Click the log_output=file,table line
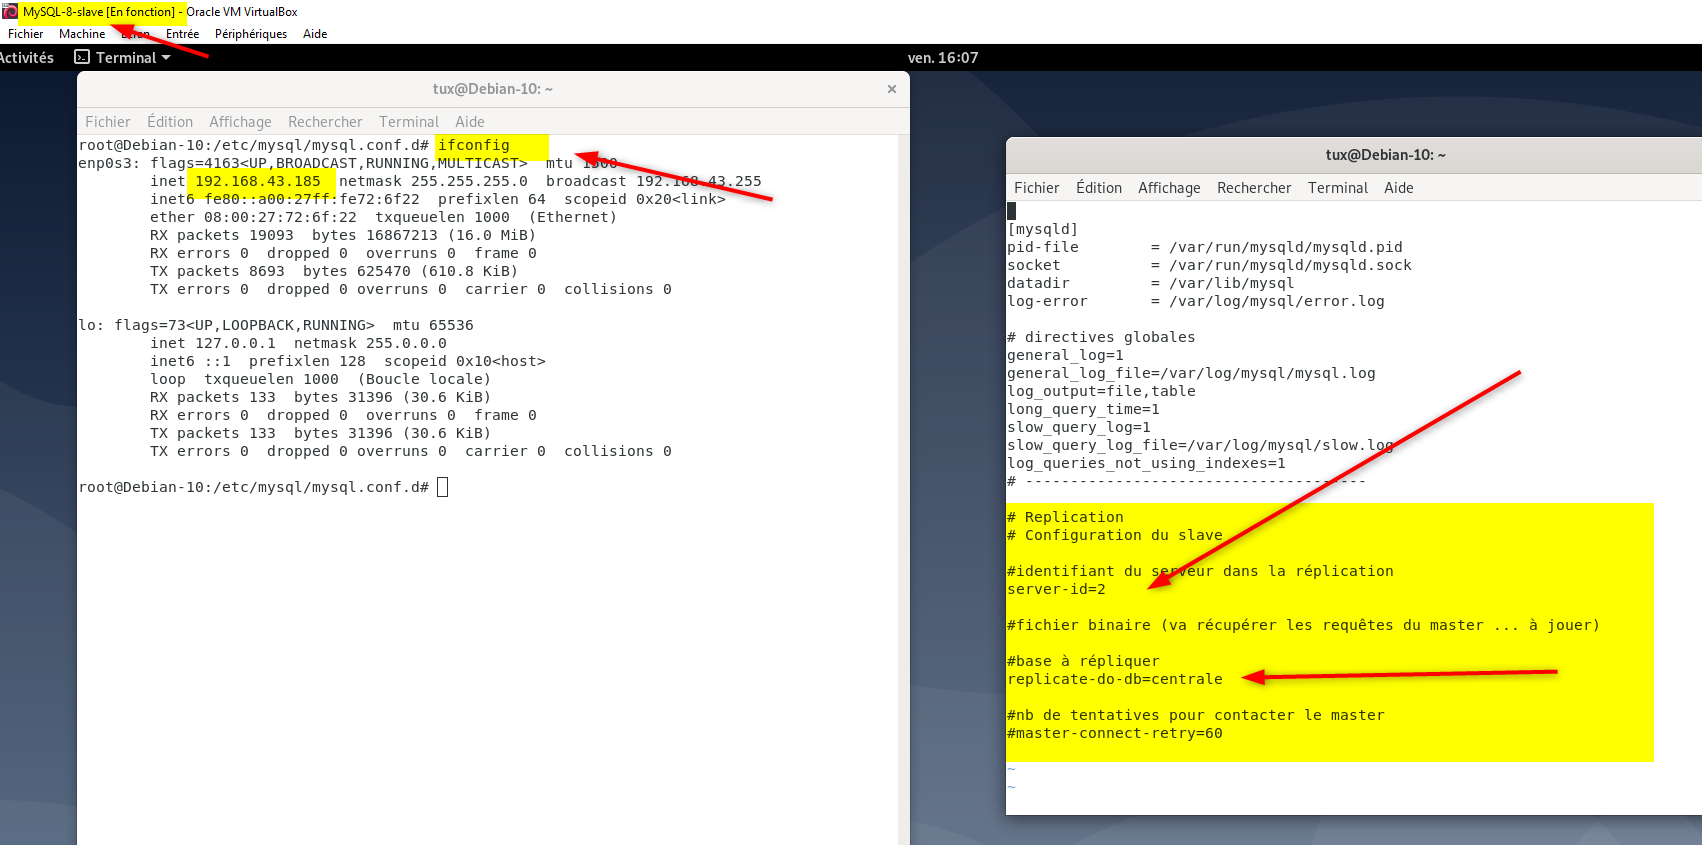 [1101, 391]
